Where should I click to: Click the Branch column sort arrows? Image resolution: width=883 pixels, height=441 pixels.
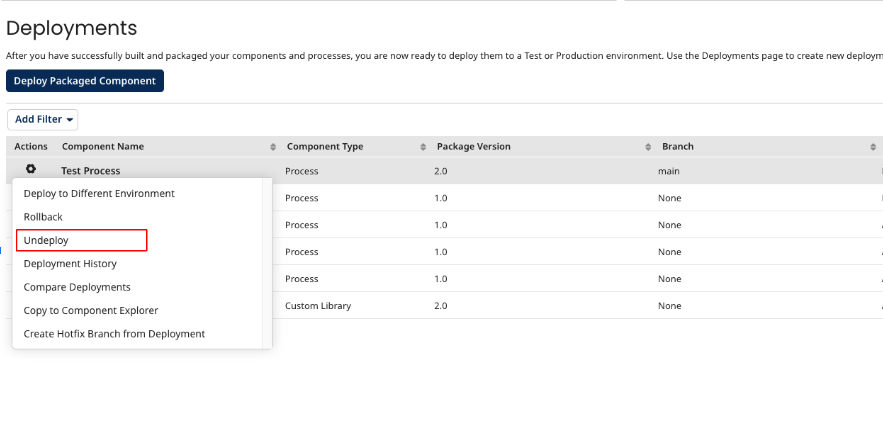tap(873, 147)
